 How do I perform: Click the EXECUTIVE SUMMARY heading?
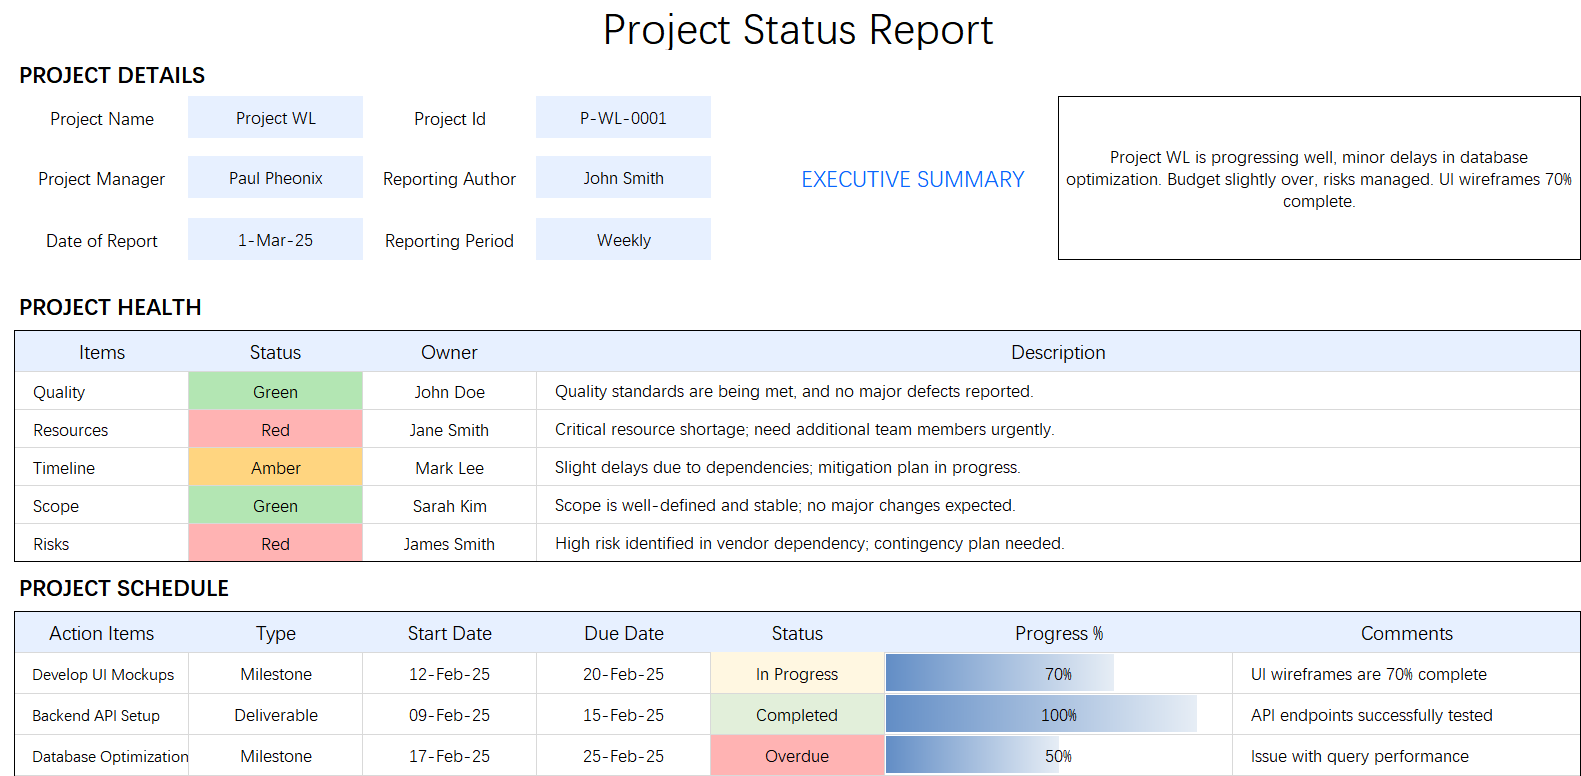(913, 179)
